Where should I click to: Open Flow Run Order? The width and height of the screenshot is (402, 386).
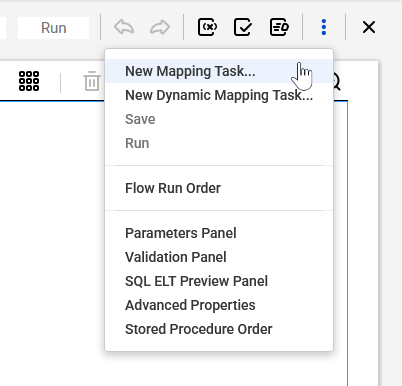coord(219,188)
